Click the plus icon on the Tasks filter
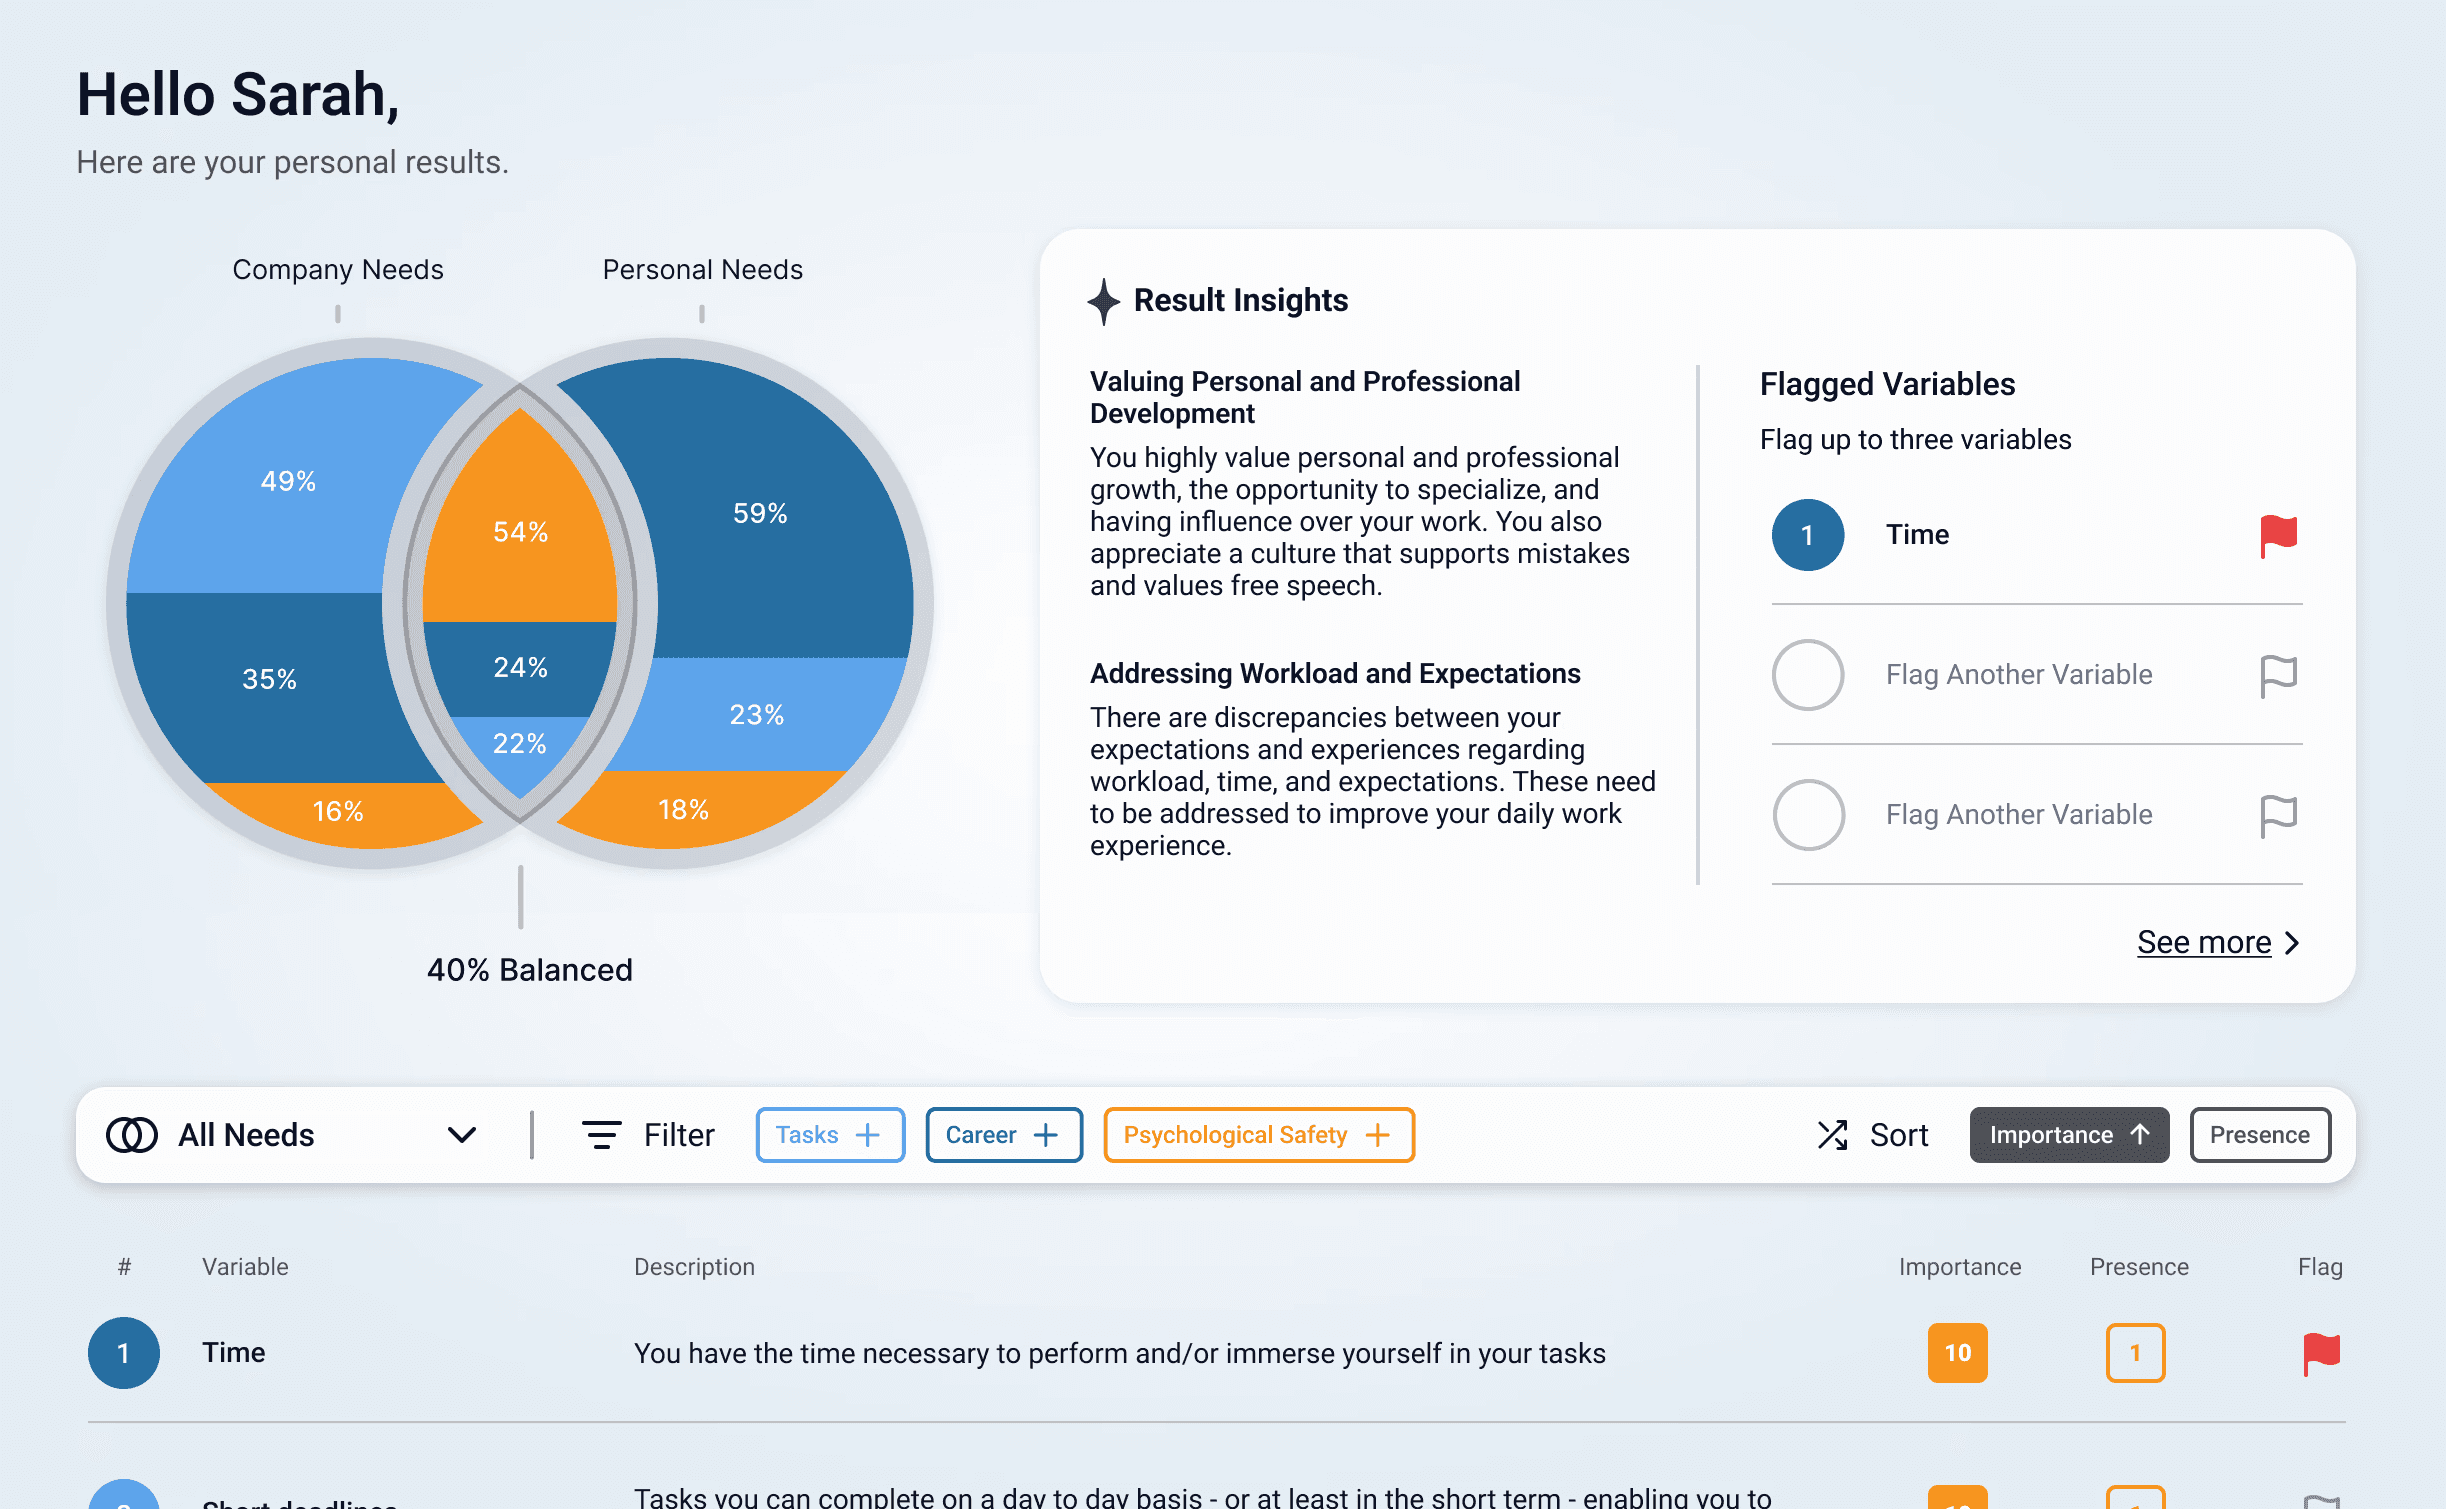Image resolution: width=2446 pixels, height=1509 pixels. click(868, 1135)
